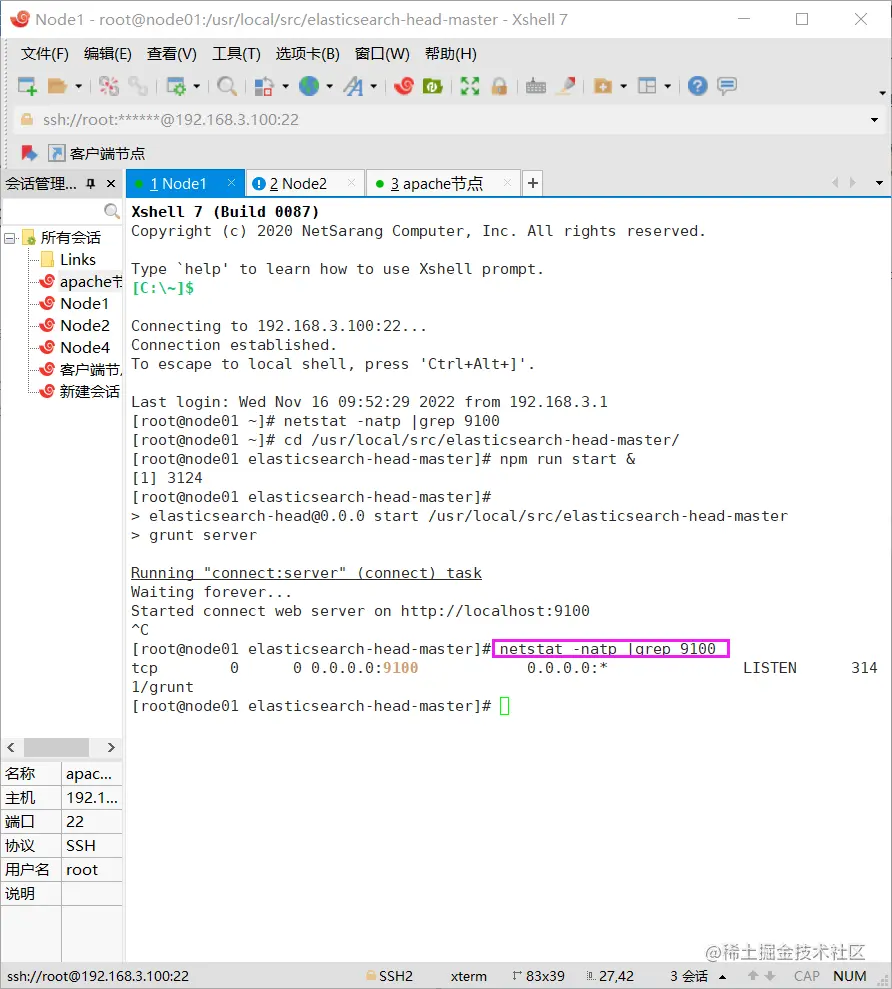
Task: Open the 帮助(H) menu
Action: coord(451,54)
